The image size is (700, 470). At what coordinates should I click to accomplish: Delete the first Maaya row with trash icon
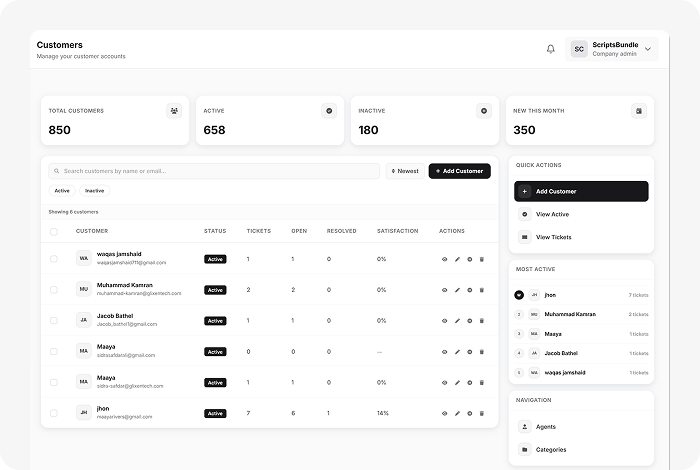[x=481, y=352]
